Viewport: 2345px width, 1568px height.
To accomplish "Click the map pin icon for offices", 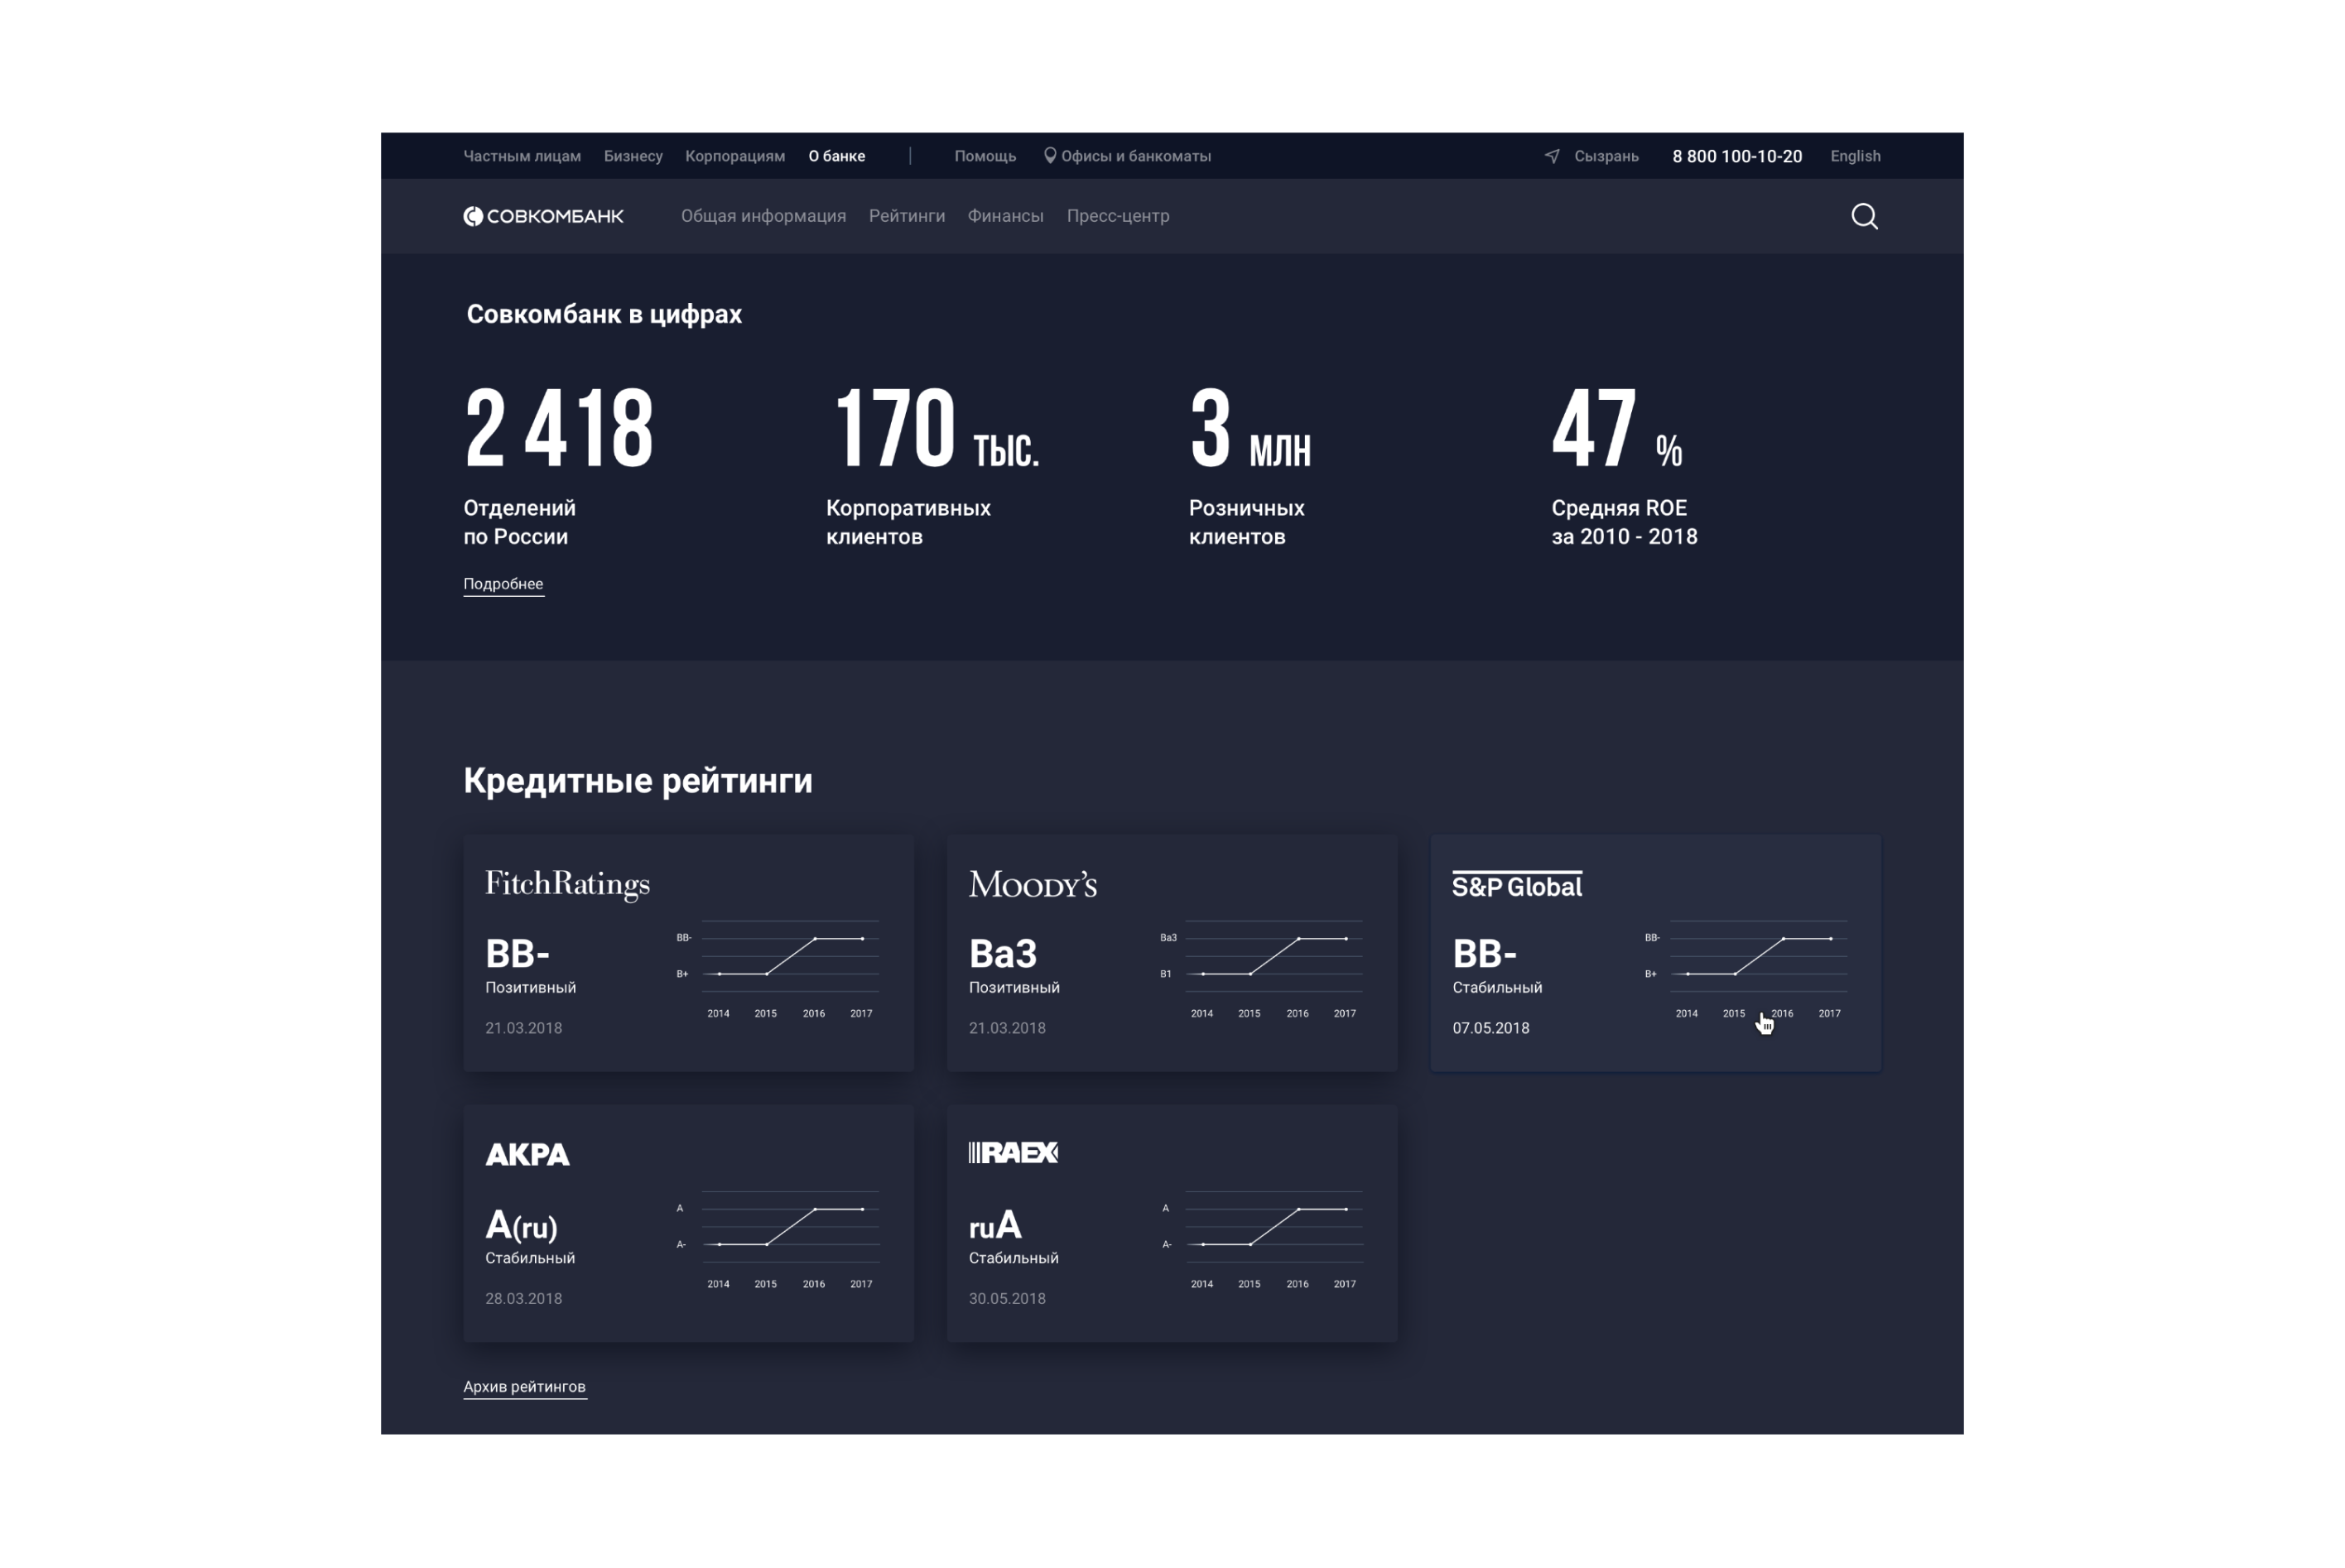I will tap(1050, 155).
